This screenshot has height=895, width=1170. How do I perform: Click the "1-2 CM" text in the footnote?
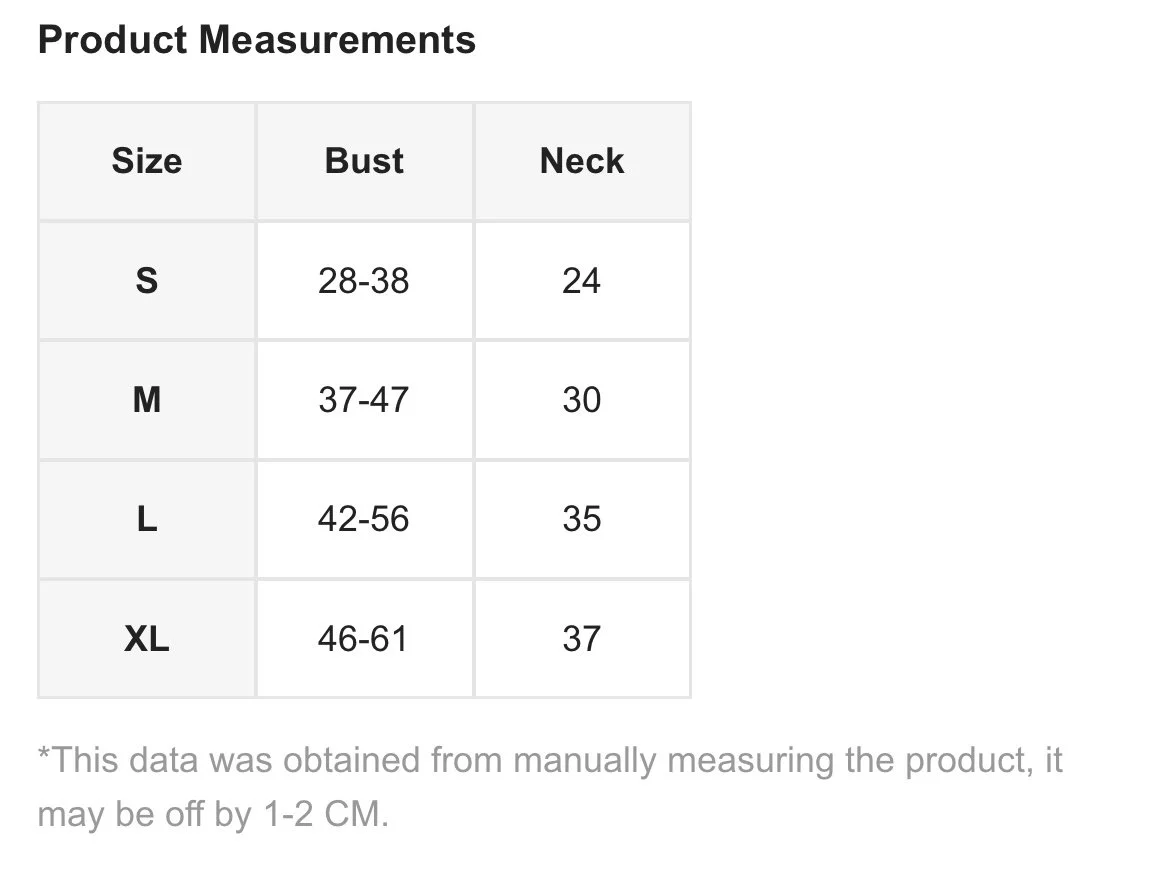pos(325,814)
